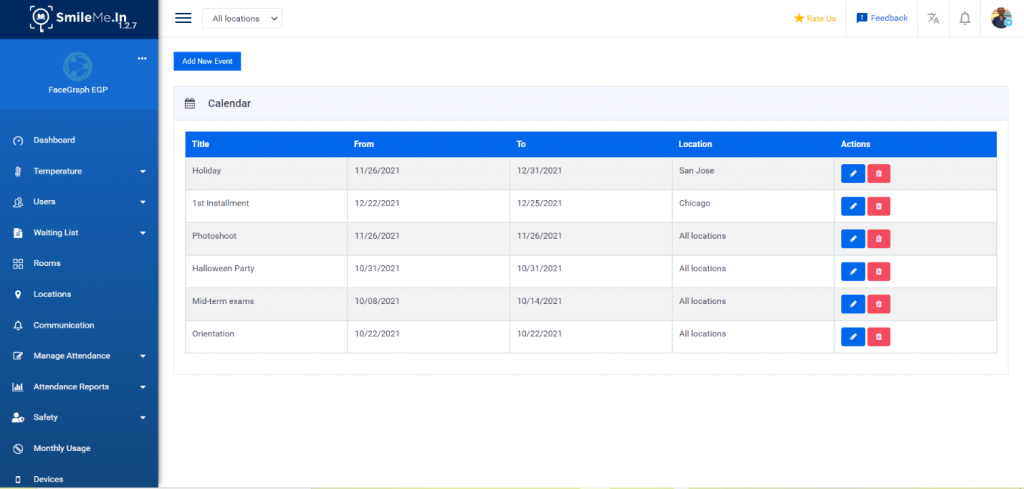This screenshot has height=489, width=1024.
Task: Open the user profile avatar
Action: pyautogui.click(x=1001, y=18)
